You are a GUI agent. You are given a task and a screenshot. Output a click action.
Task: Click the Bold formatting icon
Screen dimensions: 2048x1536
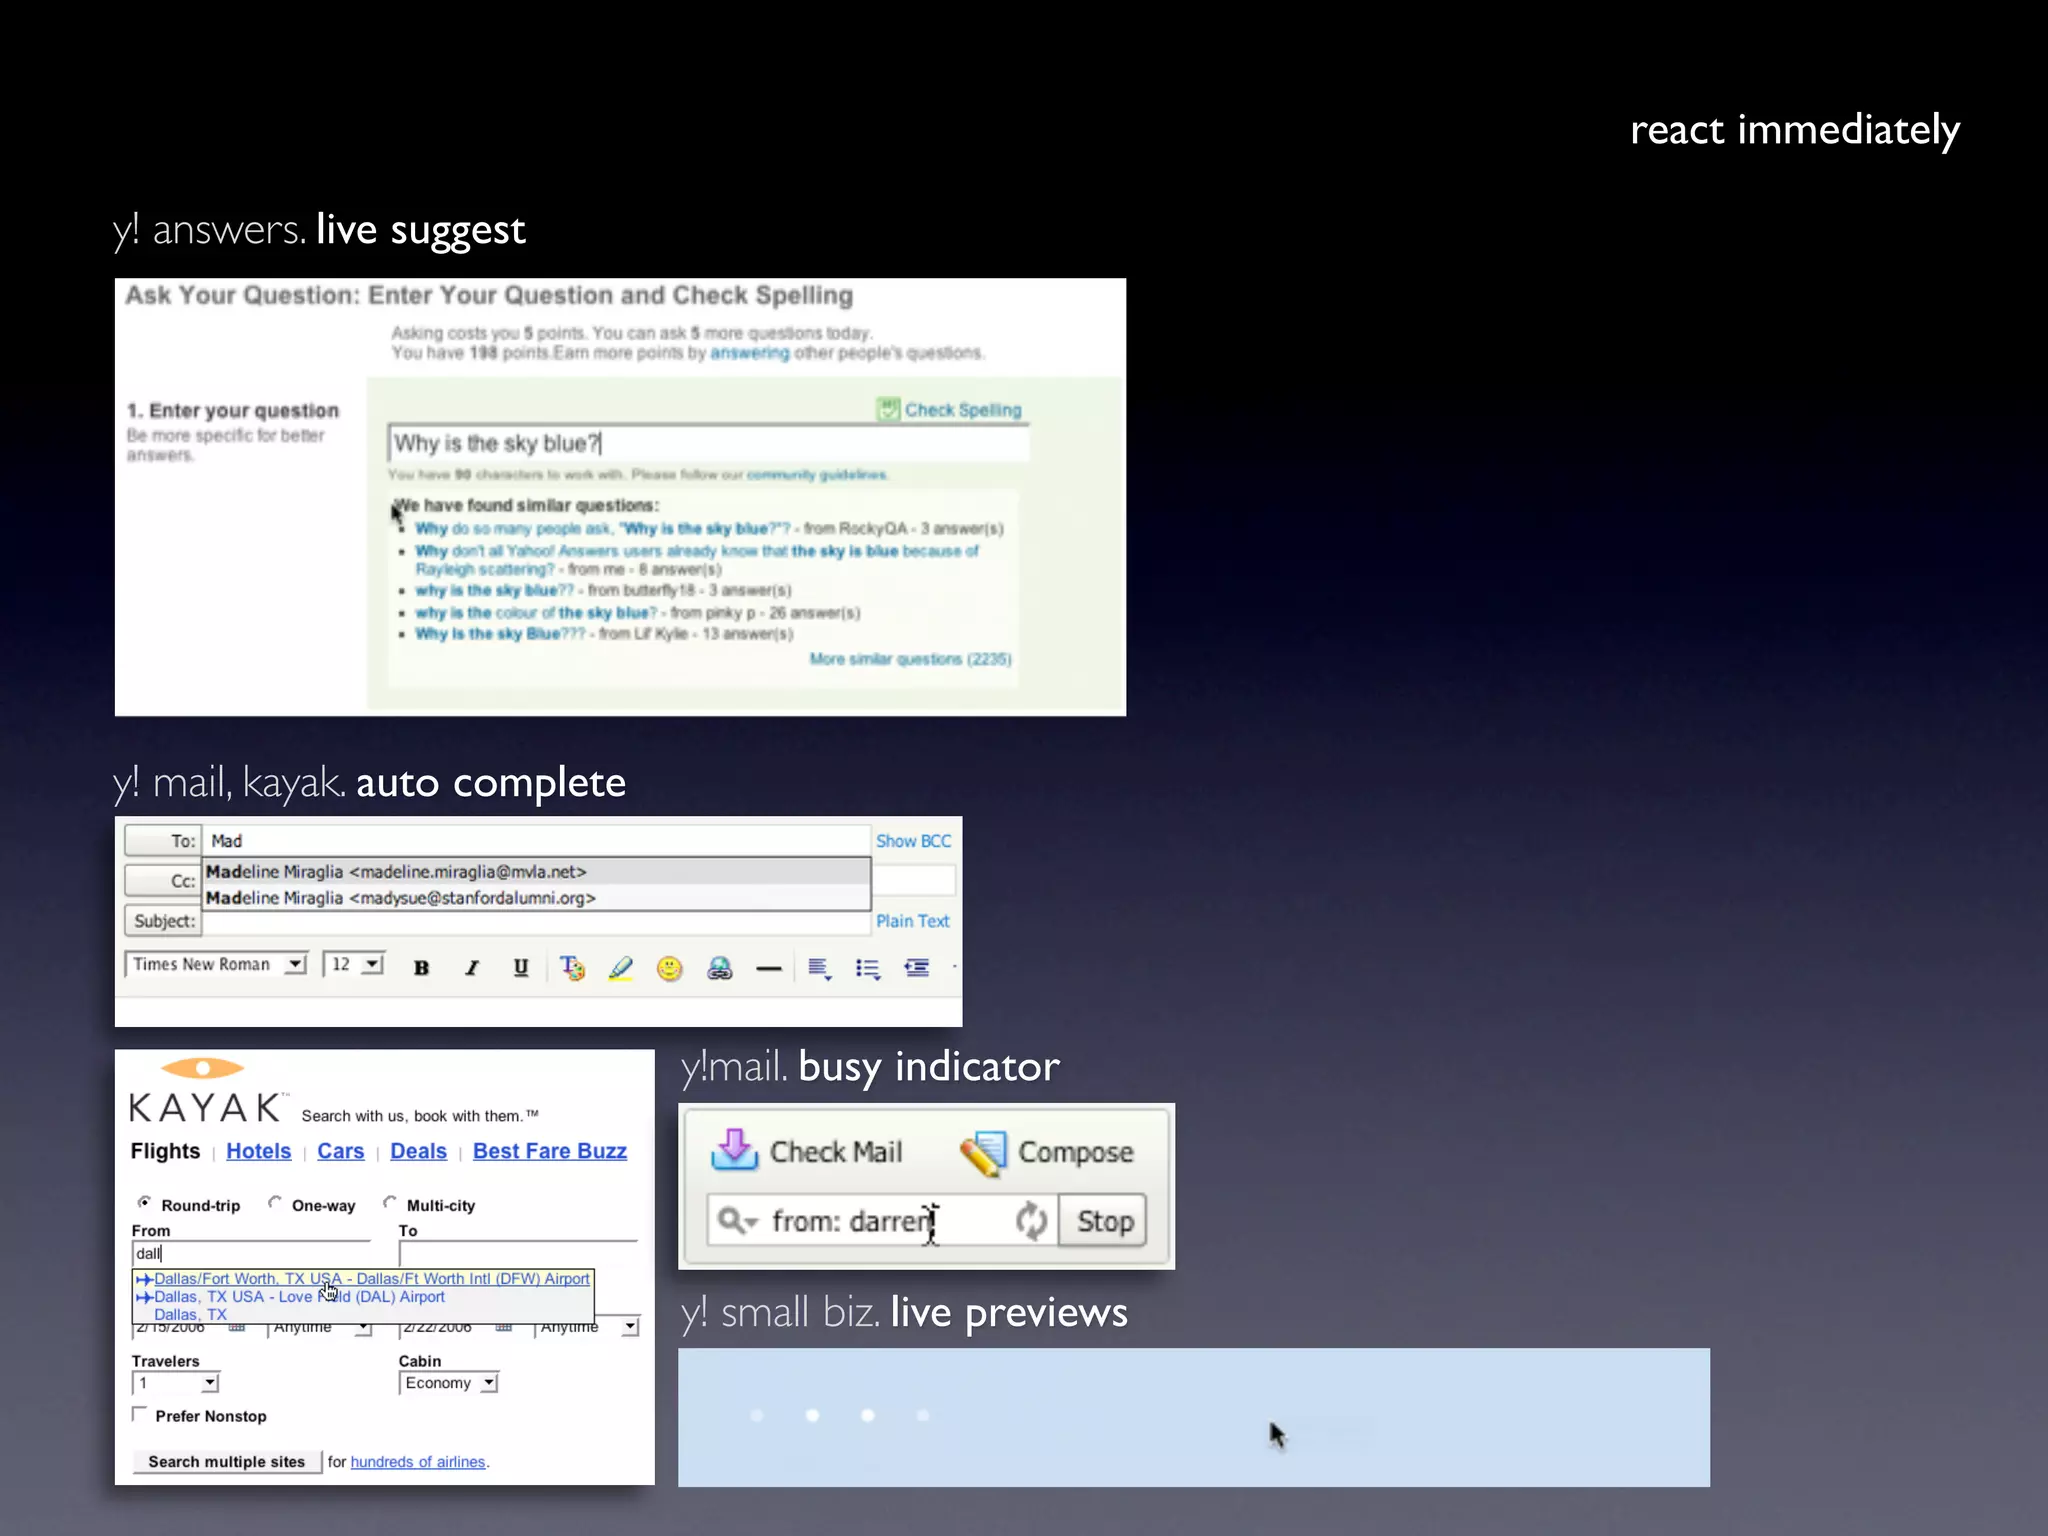point(421,967)
